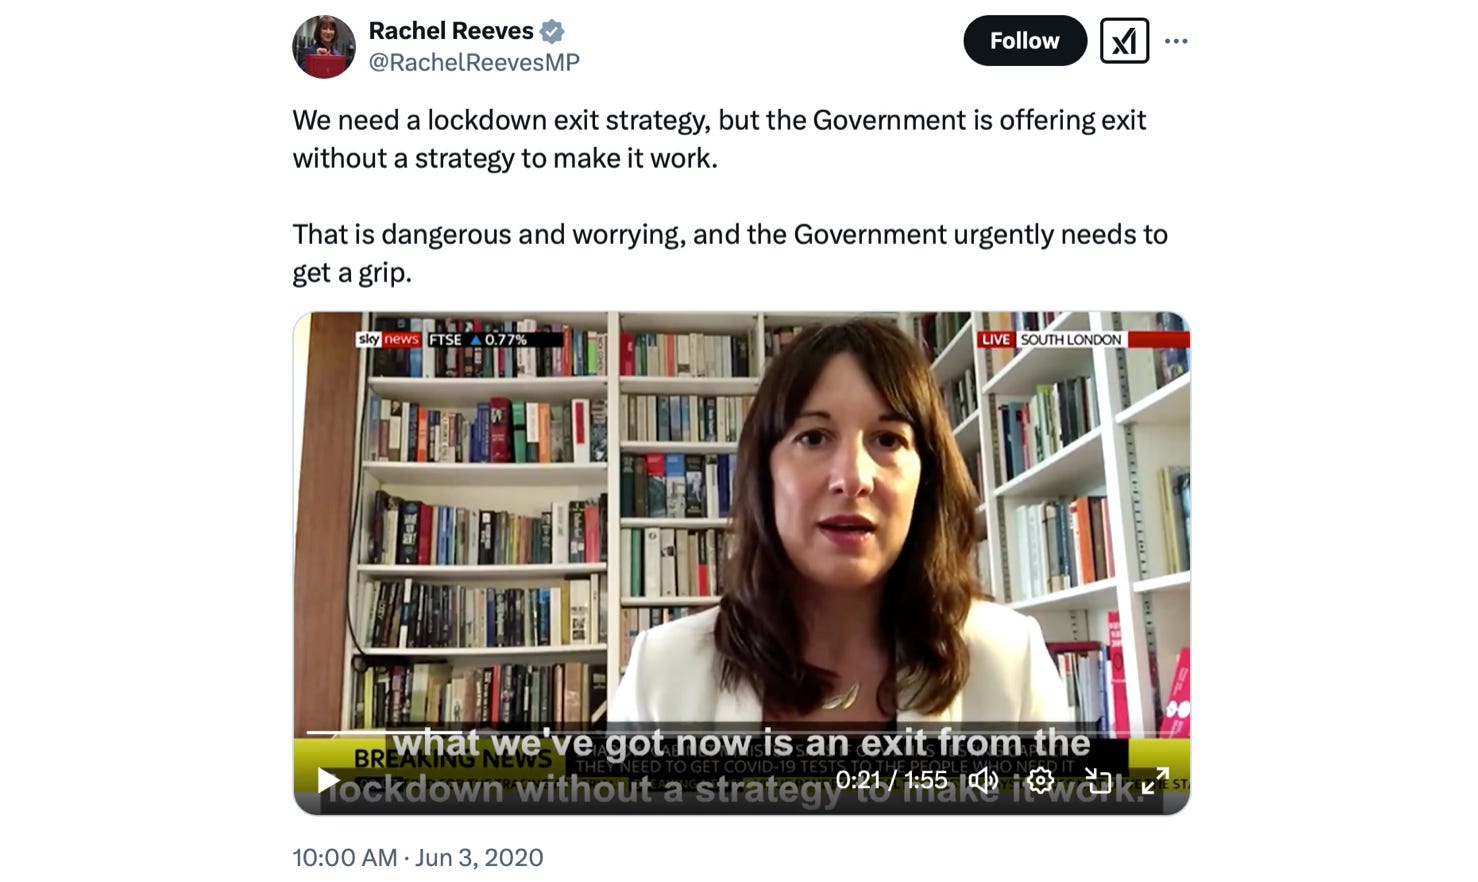This screenshot has width=1478, height=882.
Task: Open video settings gear
Action: click(x=1041, y=780)
